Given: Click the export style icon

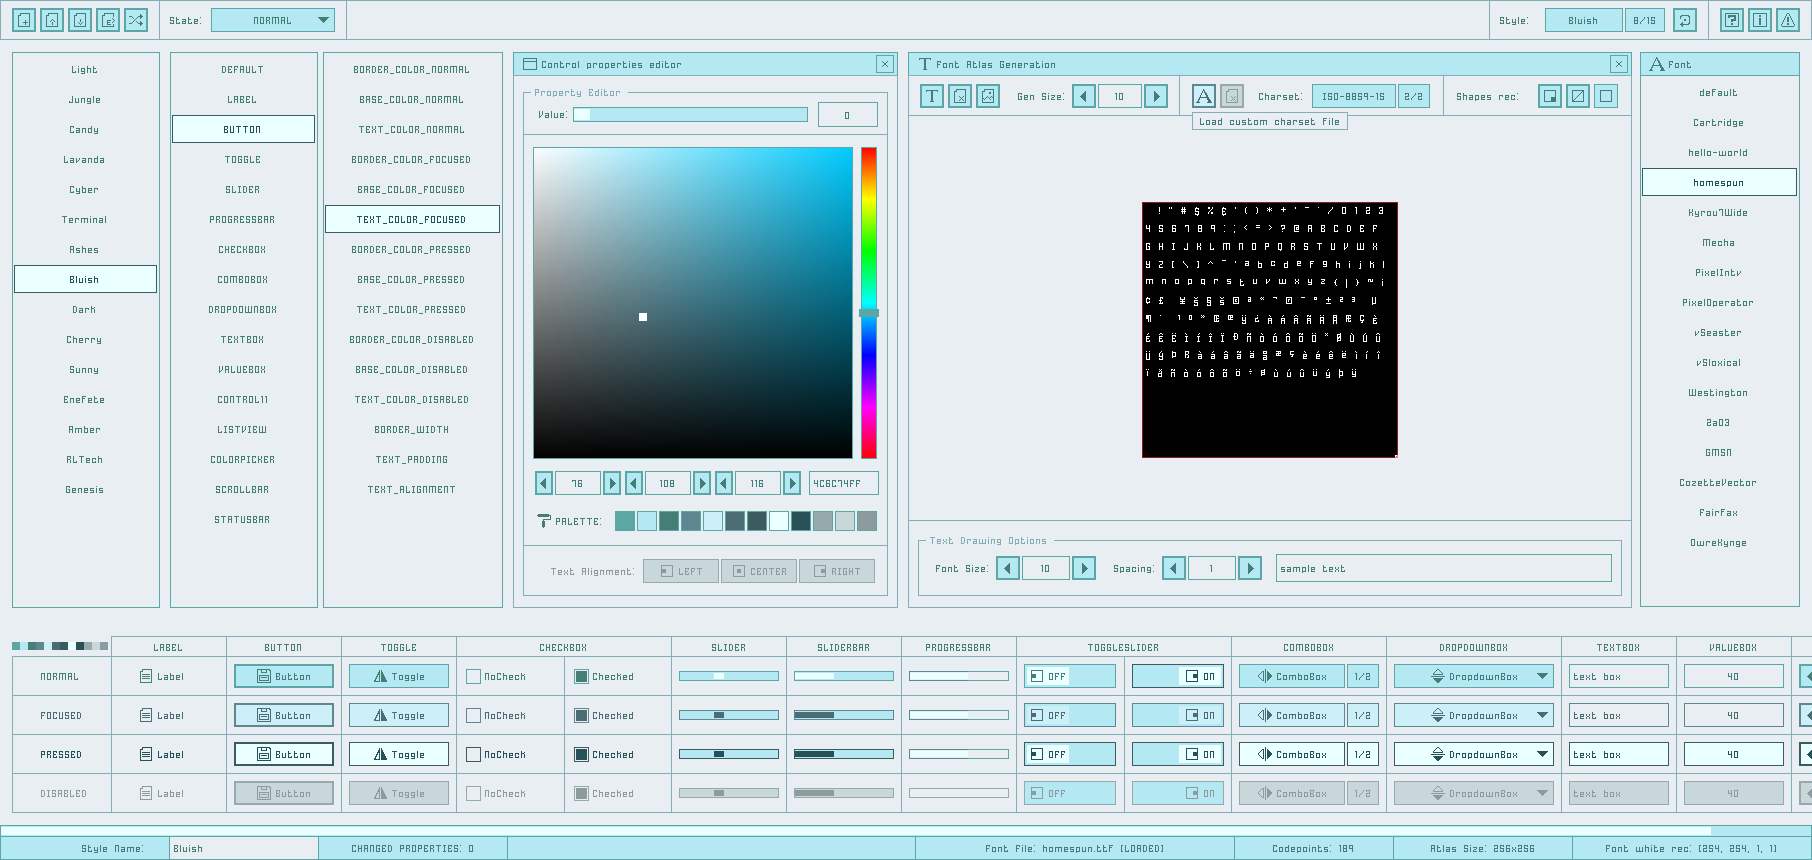Looking at the screenshot, I should pos(108,20).
